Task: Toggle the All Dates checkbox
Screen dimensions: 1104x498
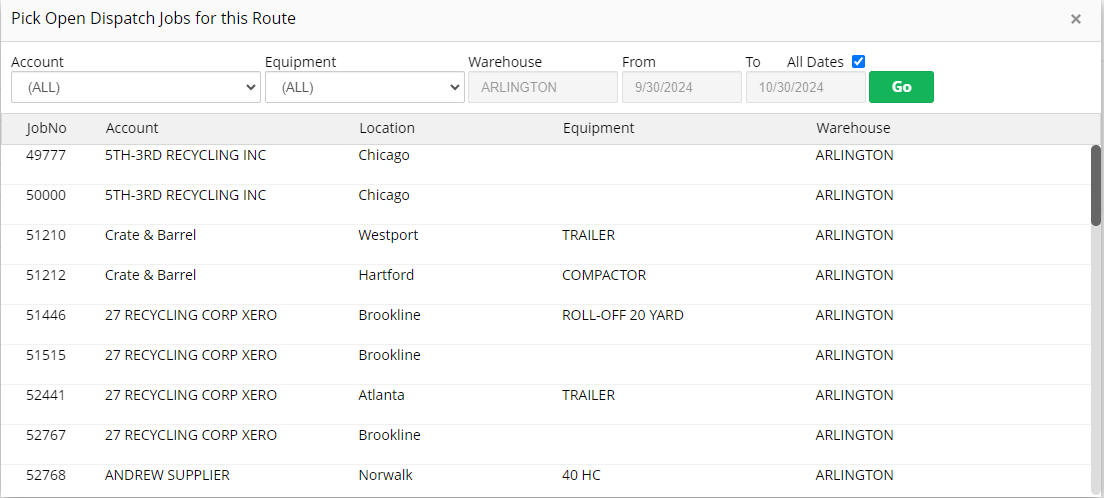Action: (x=858, y=61)
